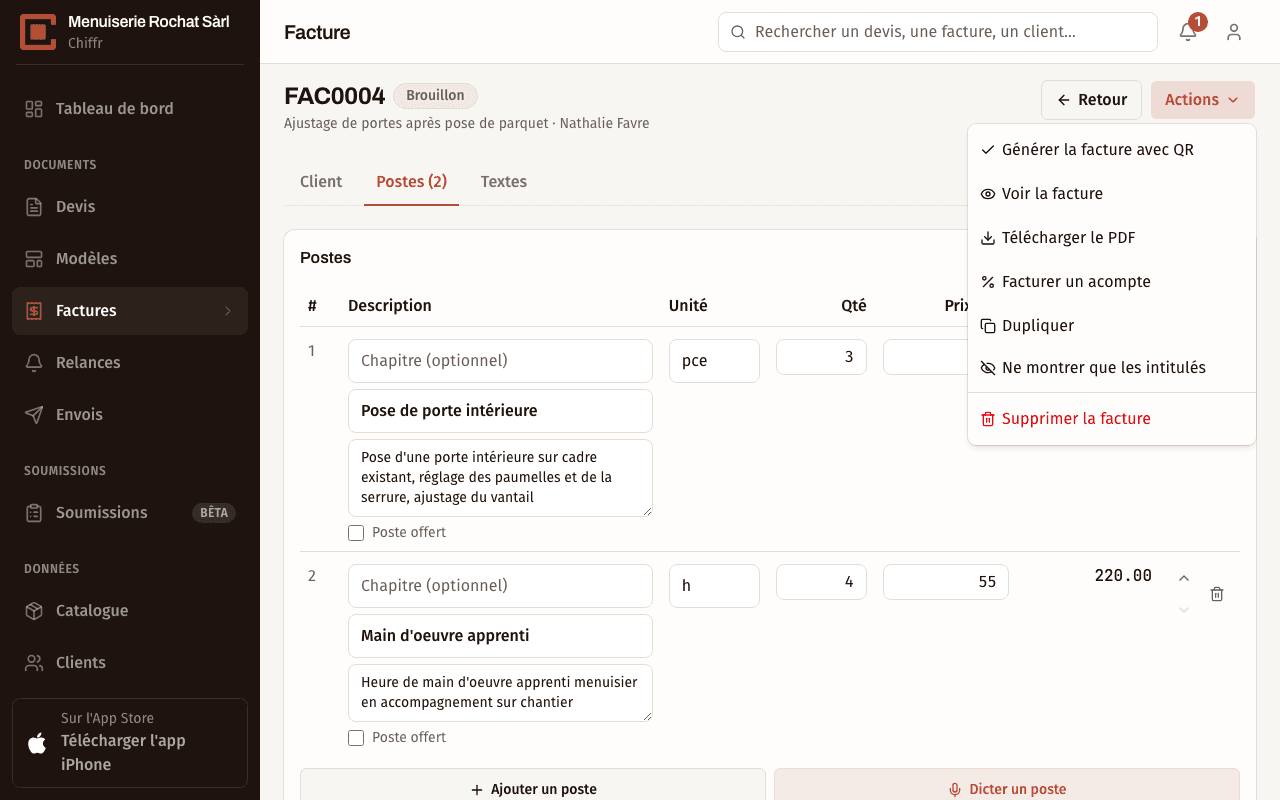The image size is (1280, 800).
Task: Click the unit field containing pce
Action: click(714, 361)
